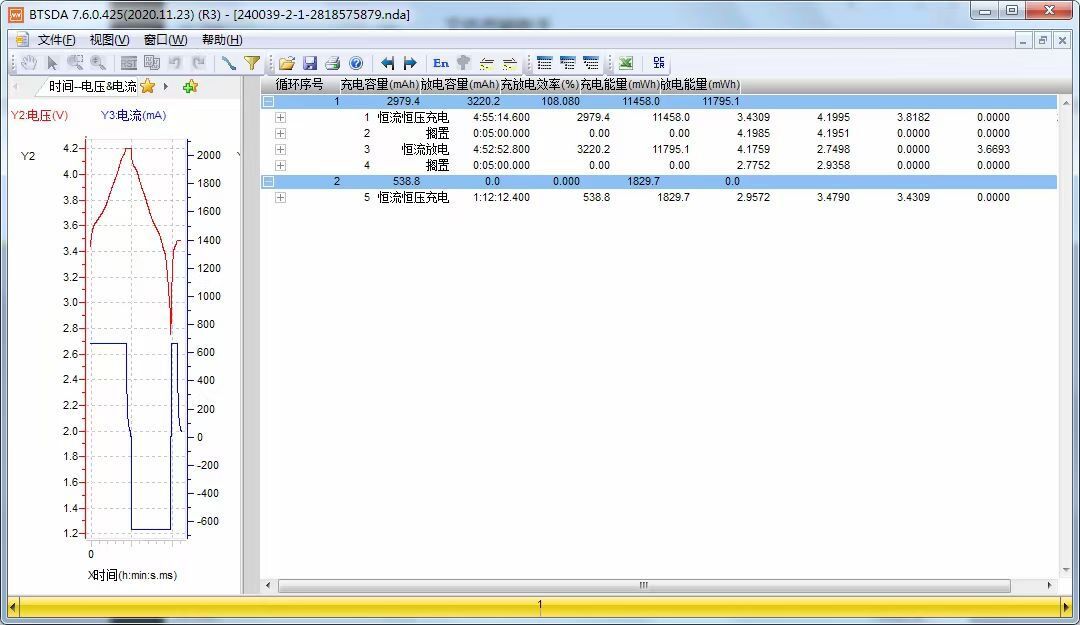Collapse cycle 2 row

269,181
